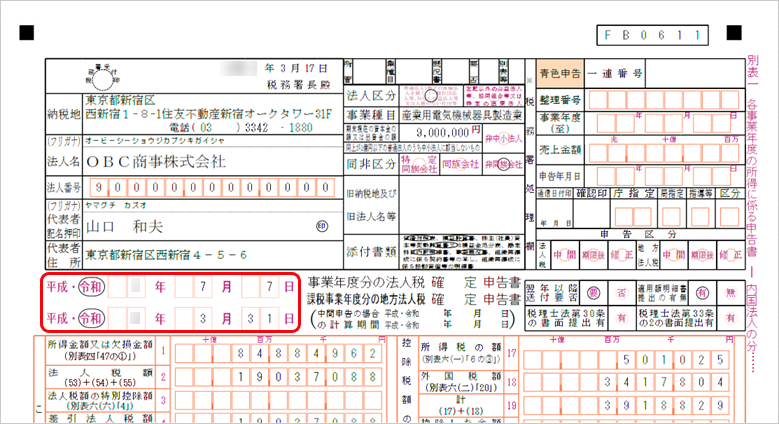Click the 添付書類 label
This screenshot has height=424, width=779.
tap(371, 252)
